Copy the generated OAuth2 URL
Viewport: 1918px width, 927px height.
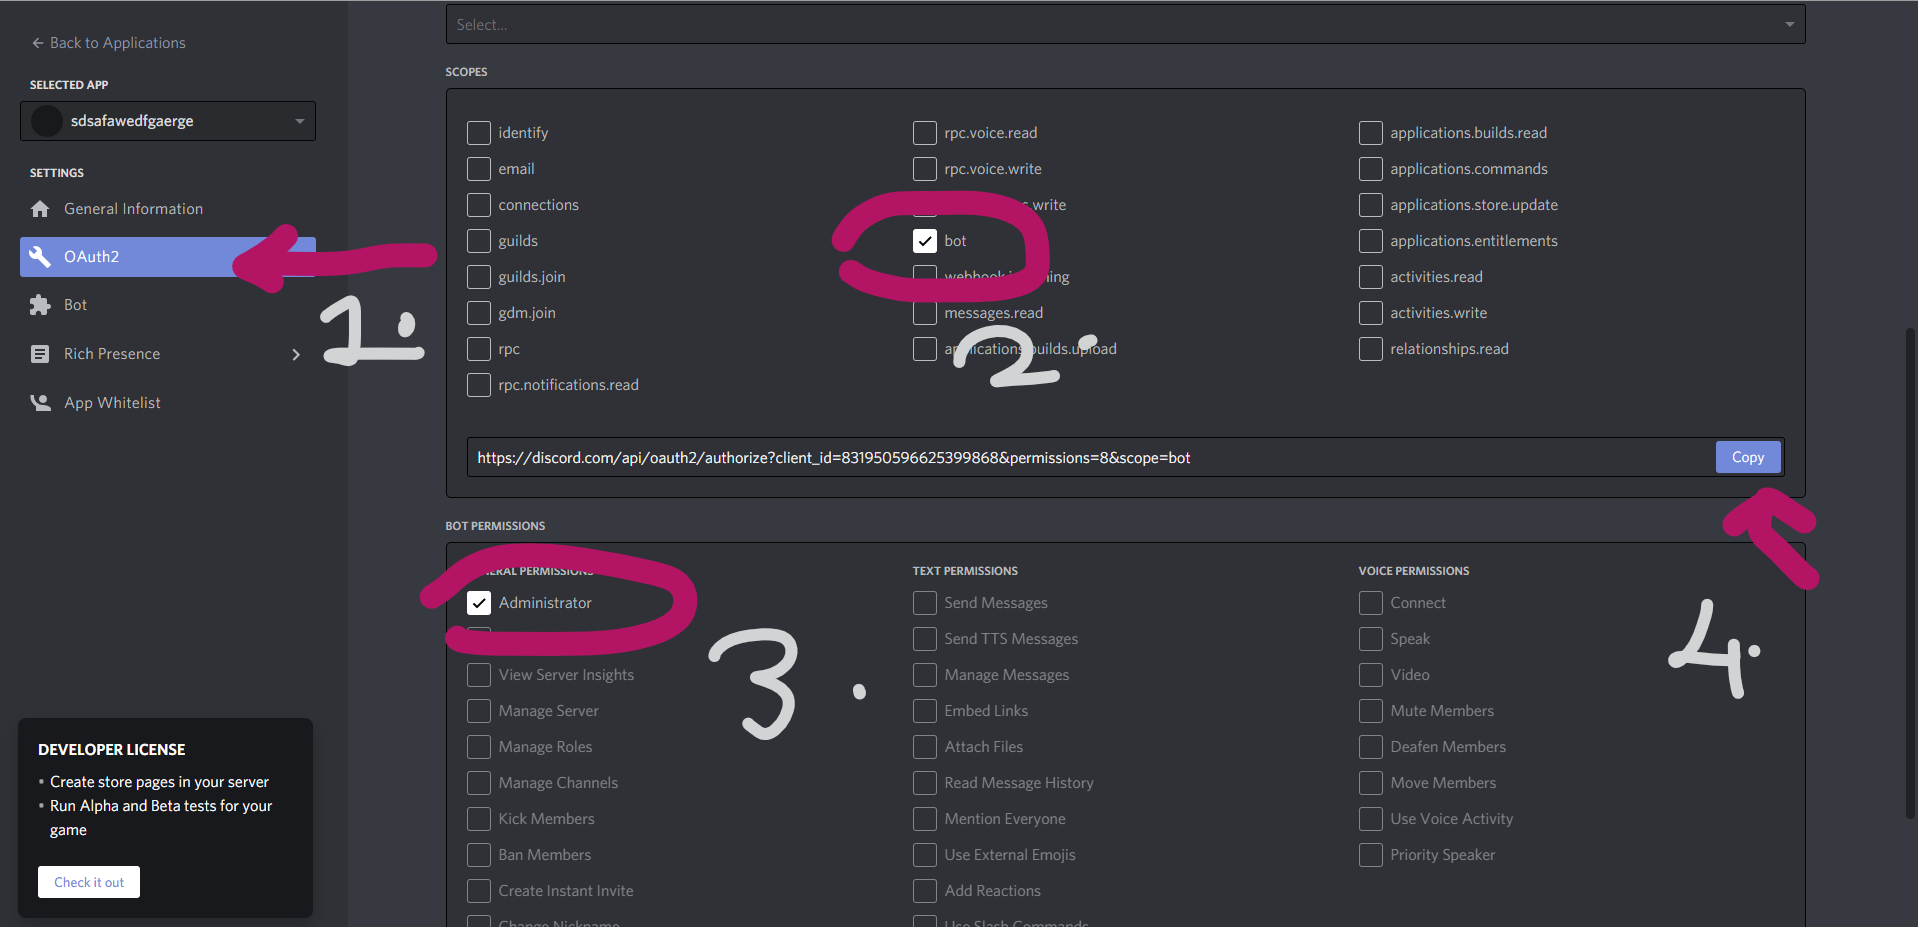(1748, 457)
